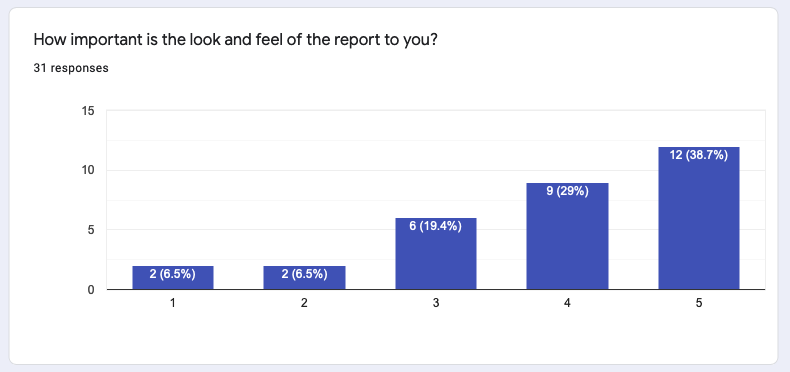Click x-axis label 4
790x372 pixels.
567,303
